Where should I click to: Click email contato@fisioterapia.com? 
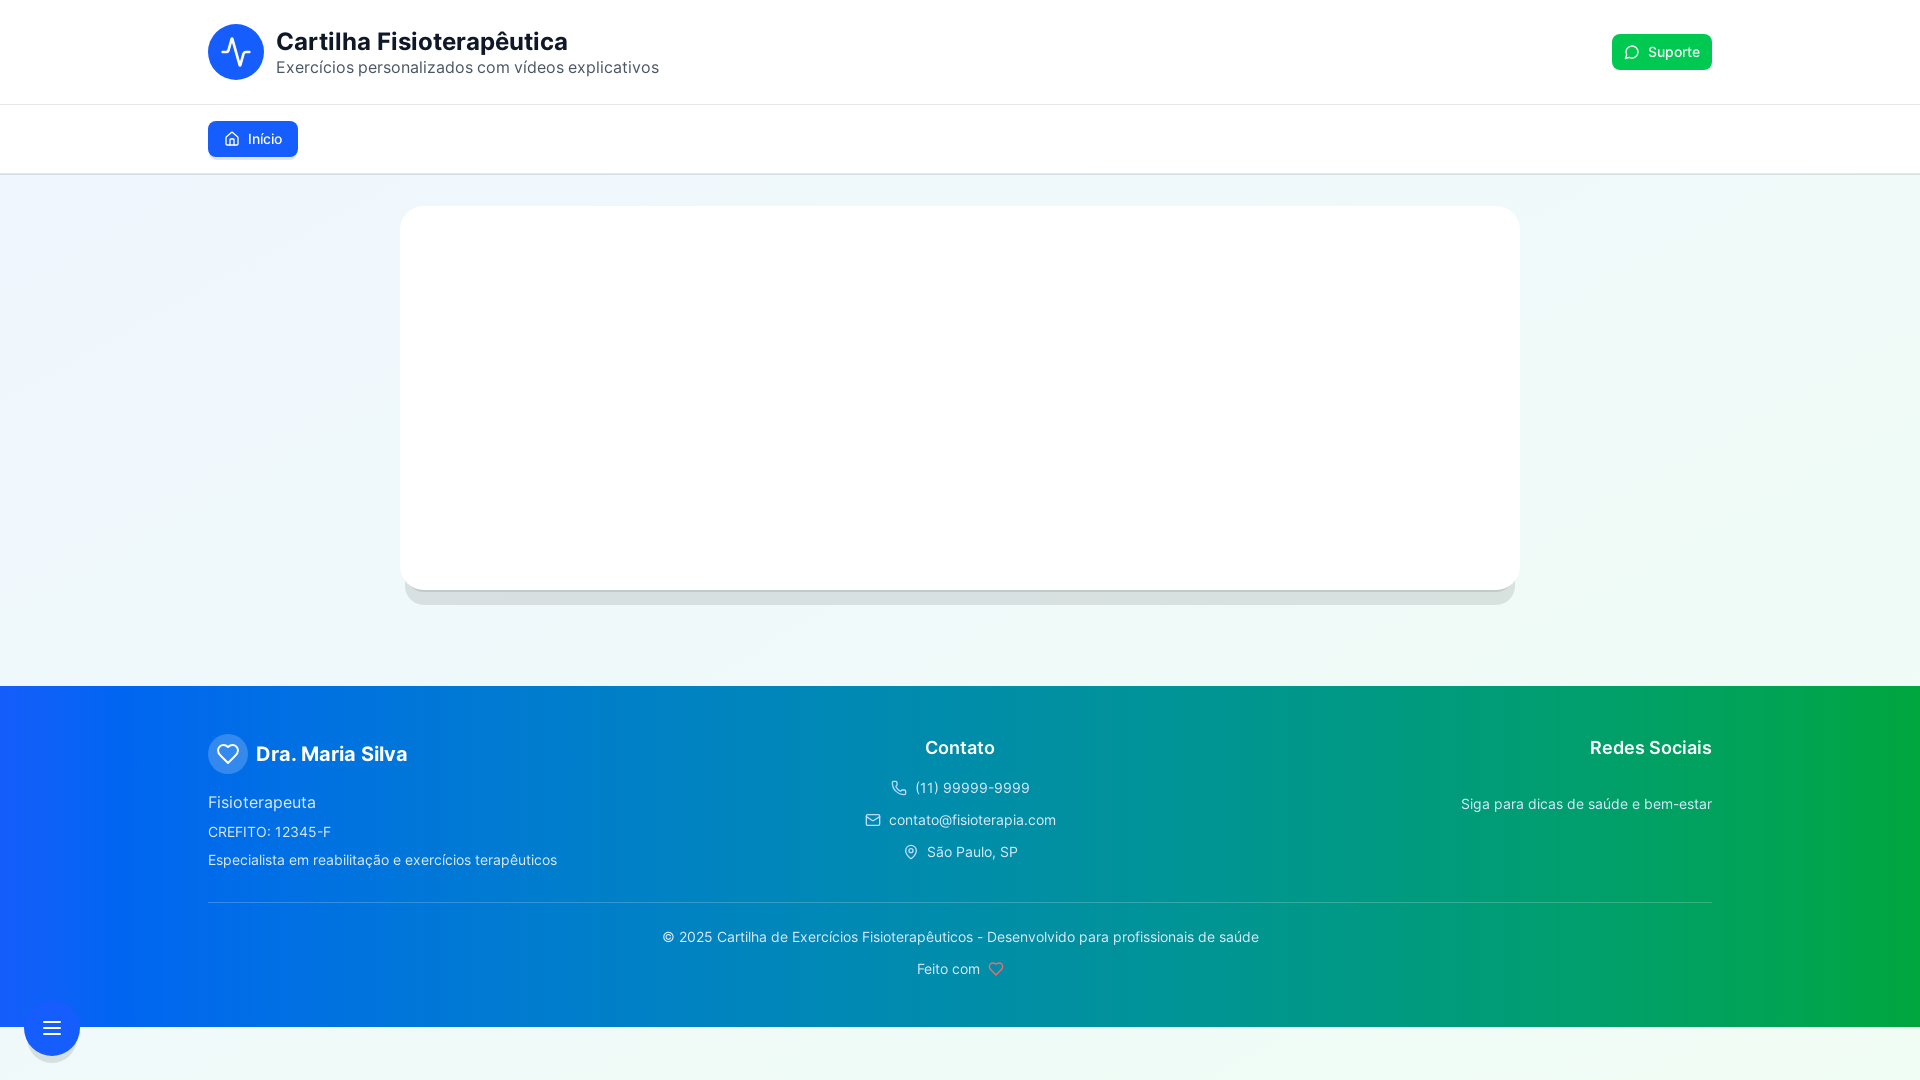[x=972, y=820]
